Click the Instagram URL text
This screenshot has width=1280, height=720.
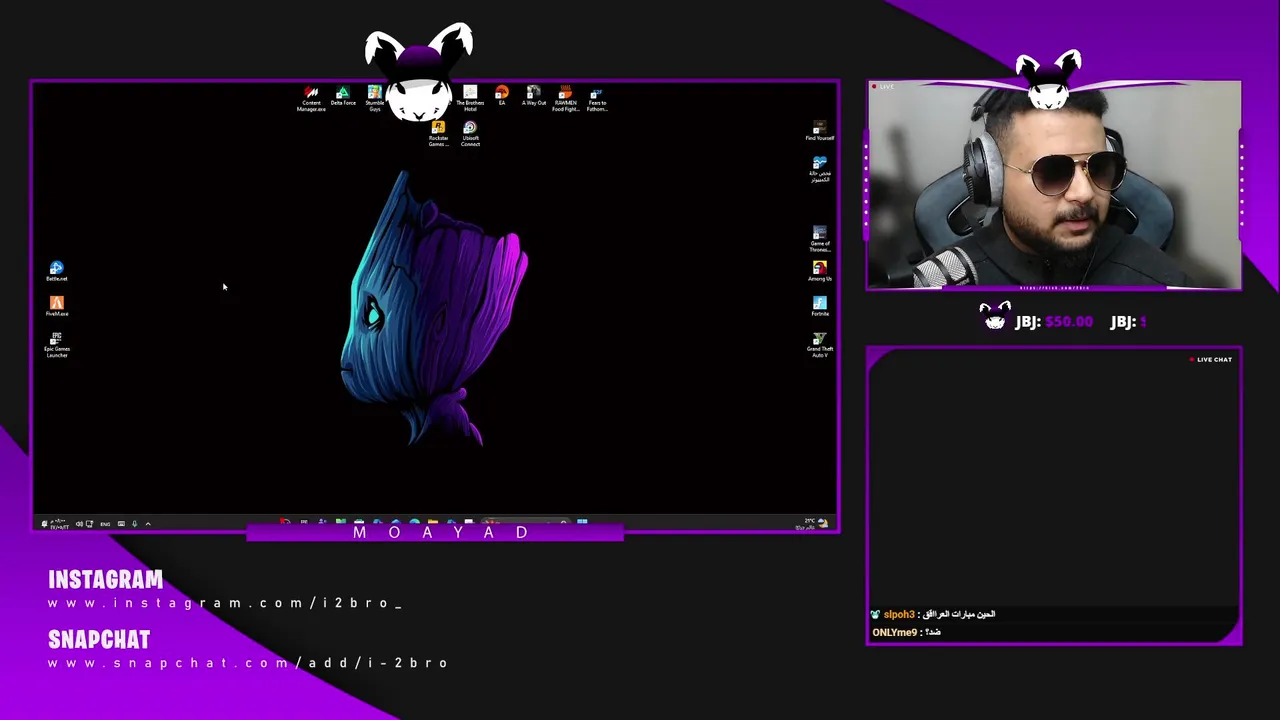click(225, 603)
